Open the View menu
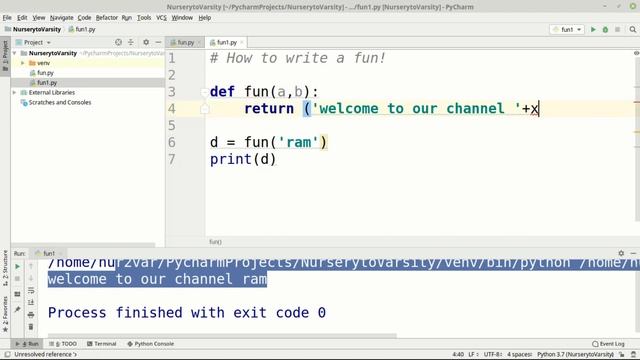This screenshot has height=360, width=640. (x=39, y=18)
